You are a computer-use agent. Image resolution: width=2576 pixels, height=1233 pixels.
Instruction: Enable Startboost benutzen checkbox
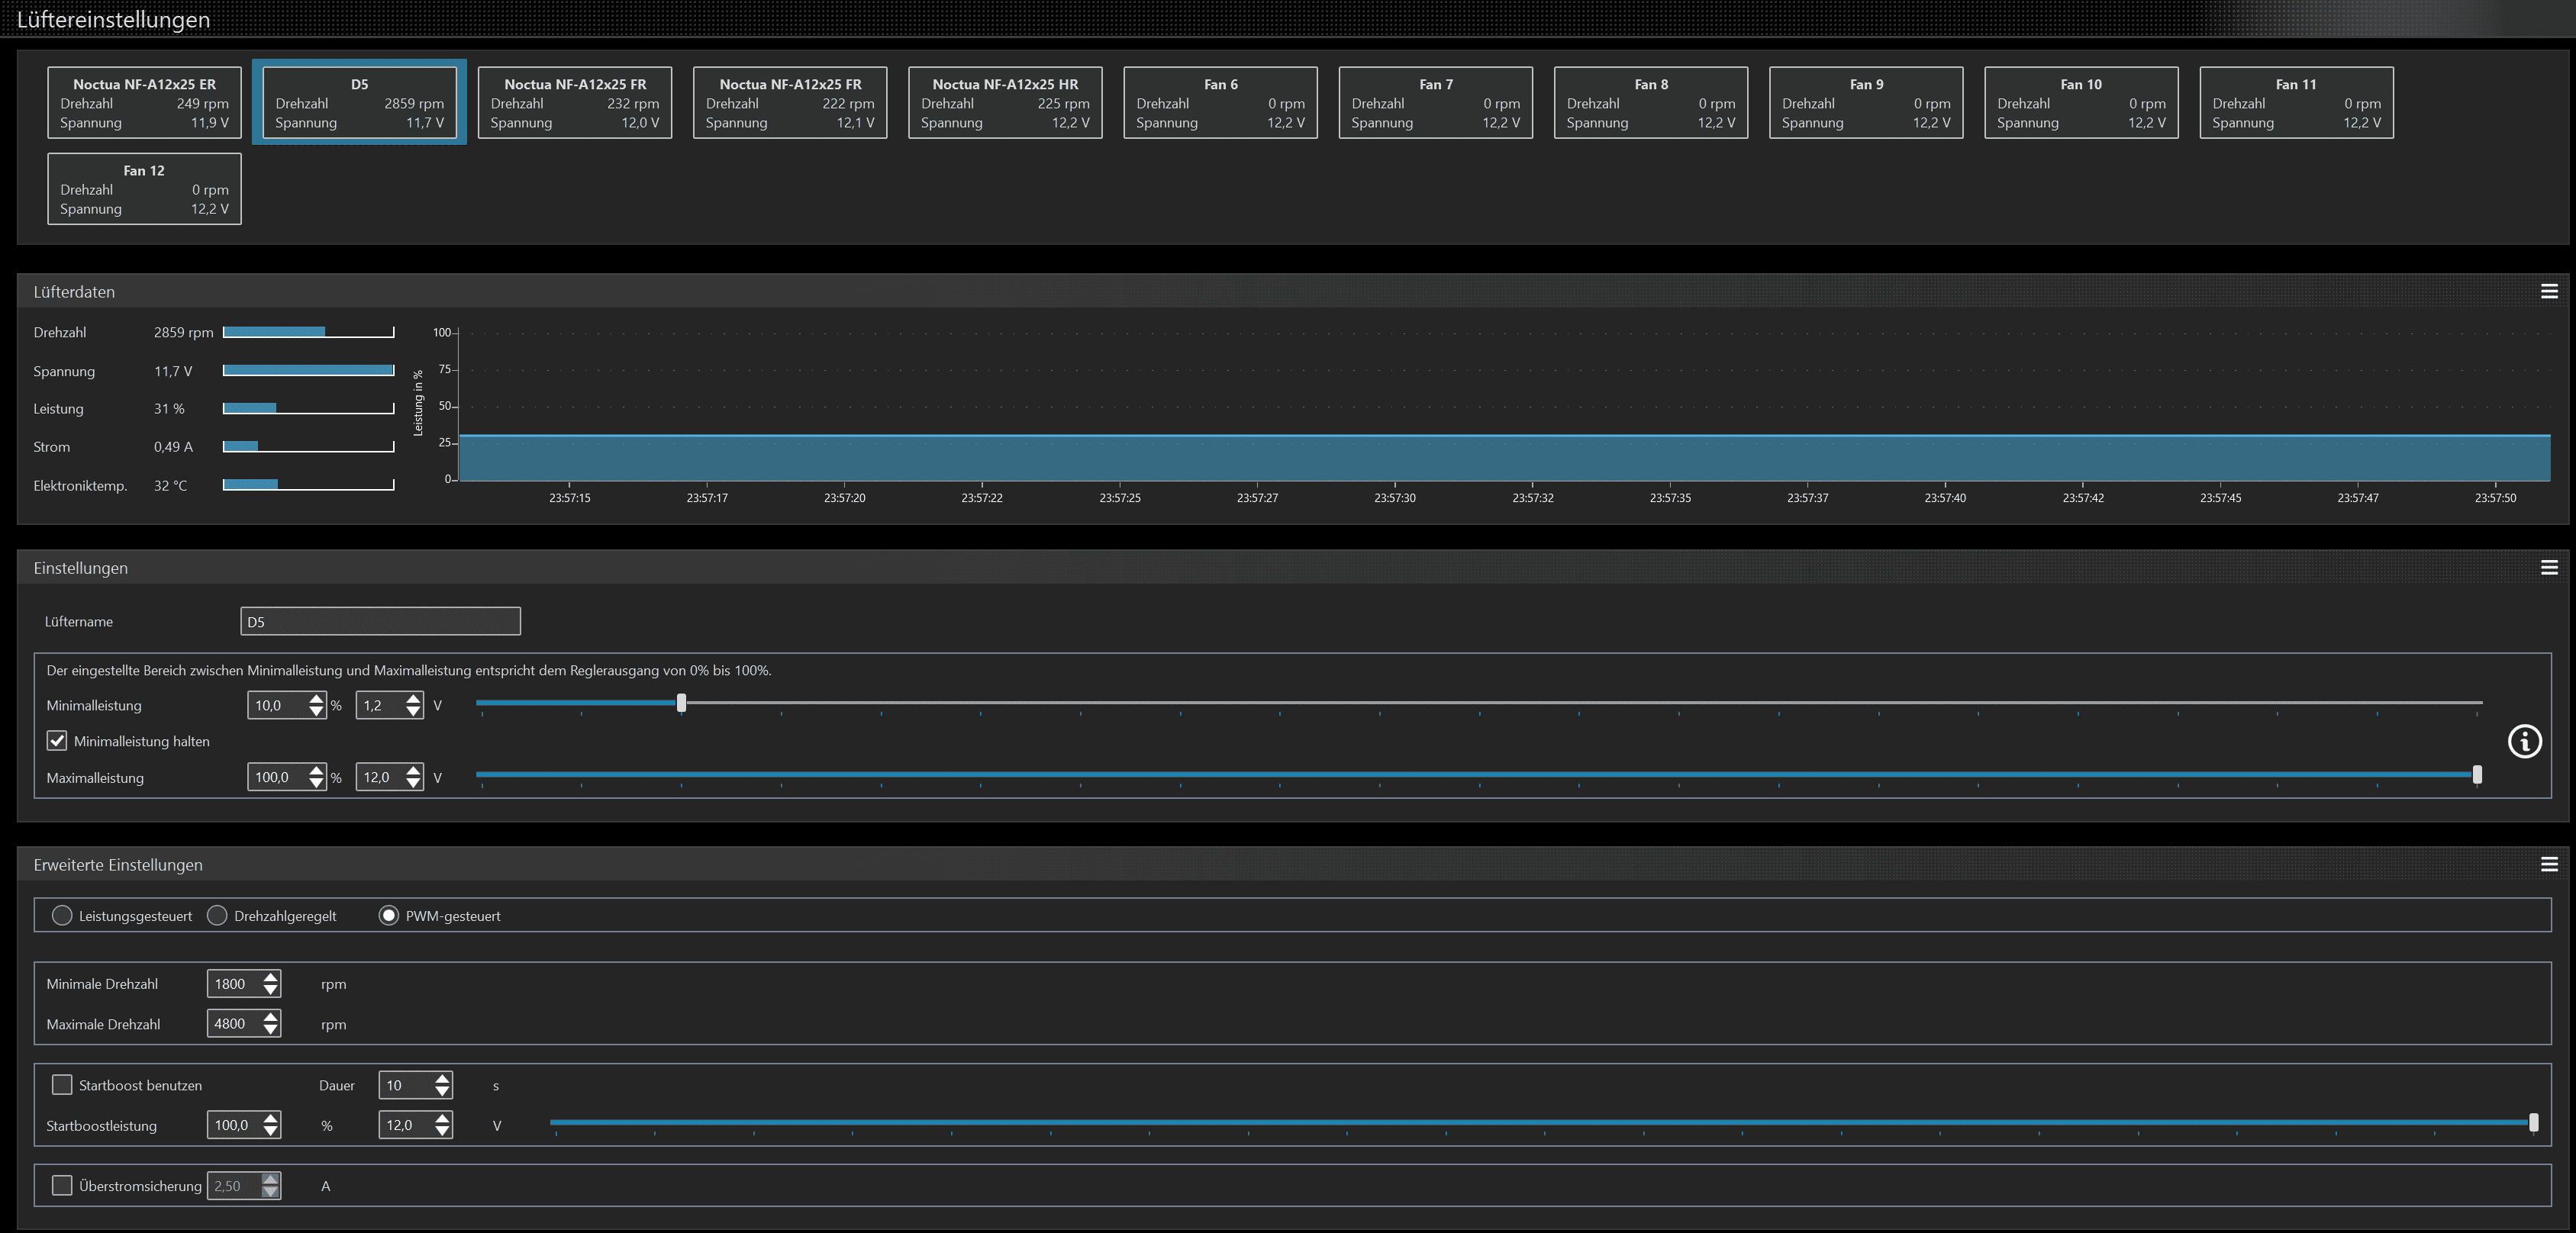[x=62, y=1085]
